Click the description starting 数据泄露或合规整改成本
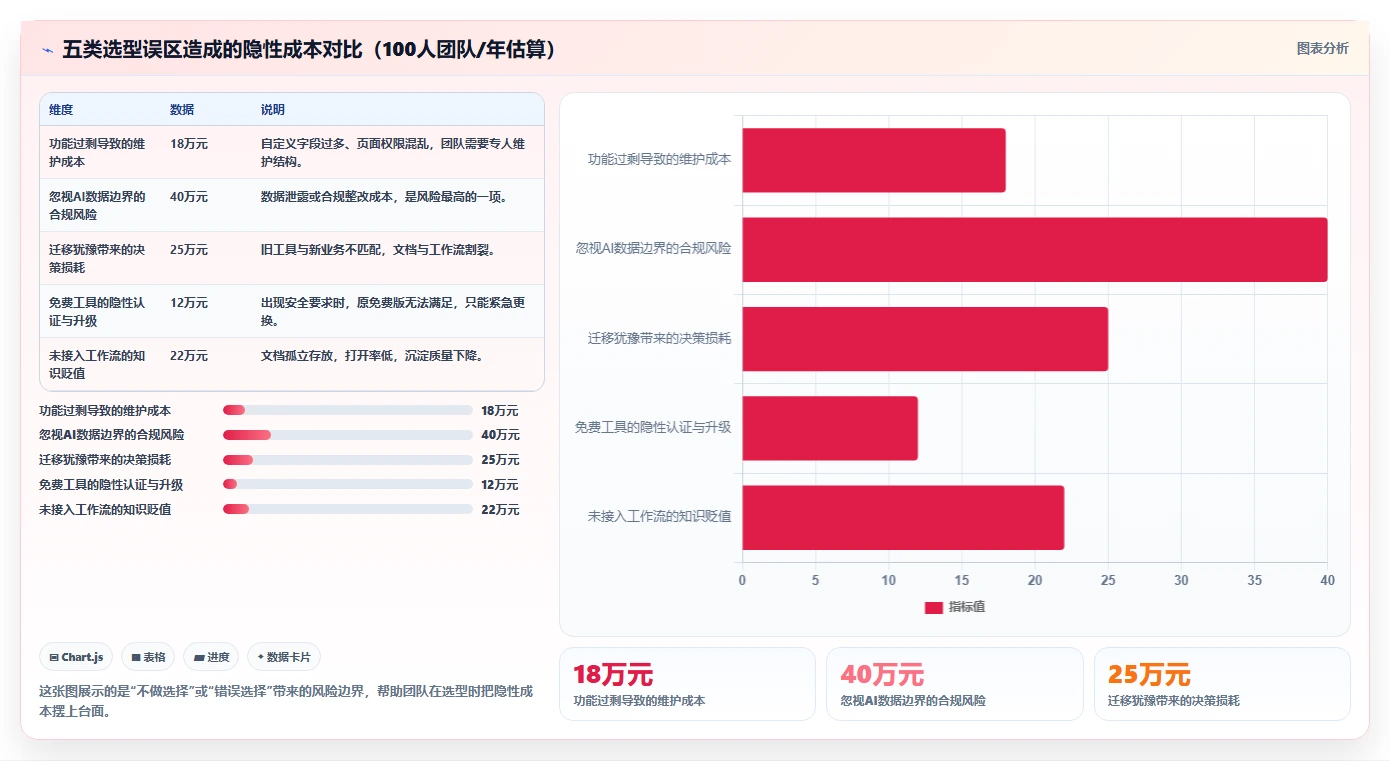 pos(384,197)
